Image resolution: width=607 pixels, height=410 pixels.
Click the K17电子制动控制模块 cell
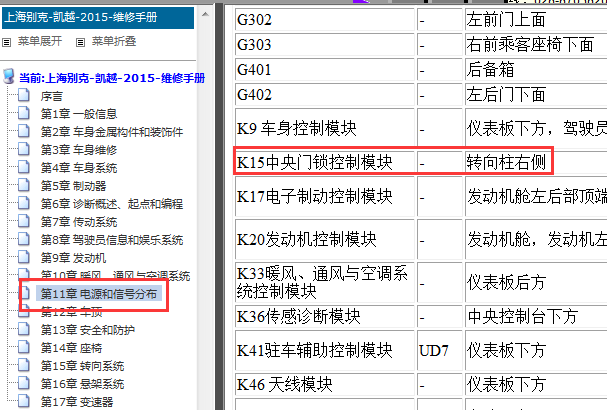[324, 196]
